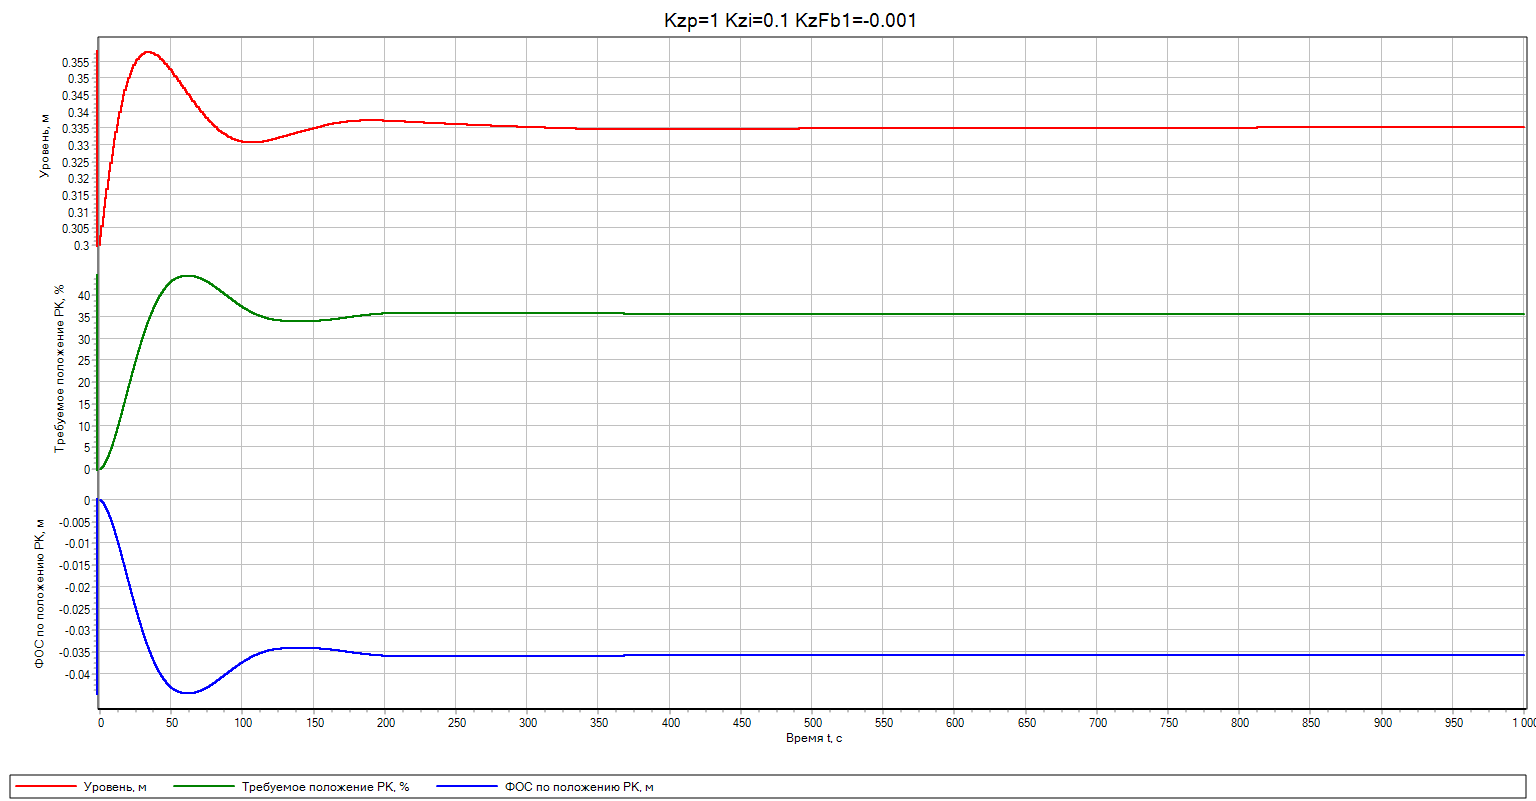The image size is (1536, 801).
Task: Click the green legend line swatch
Action: click(204, 787)
